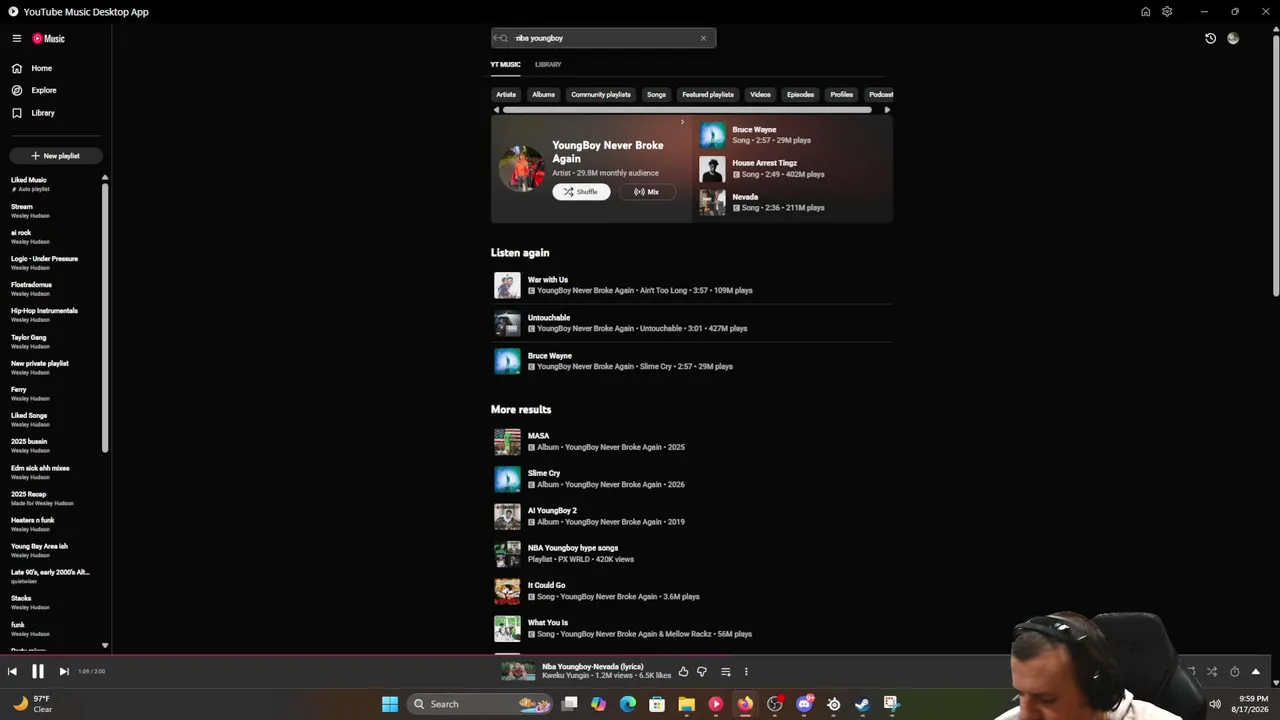This screenshot has width=1280, height=720.
Task: Switch to the LIBRARY tab
Action: 548,65
